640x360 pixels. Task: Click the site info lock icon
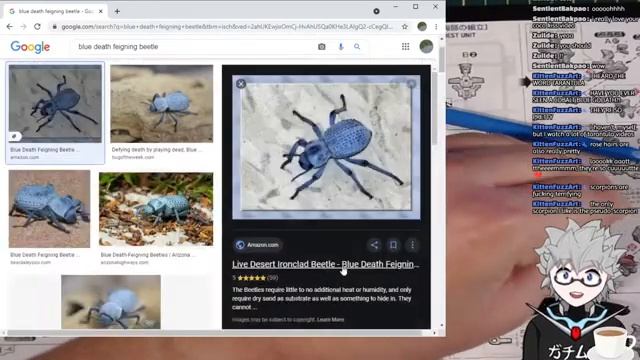pos(54,27)
